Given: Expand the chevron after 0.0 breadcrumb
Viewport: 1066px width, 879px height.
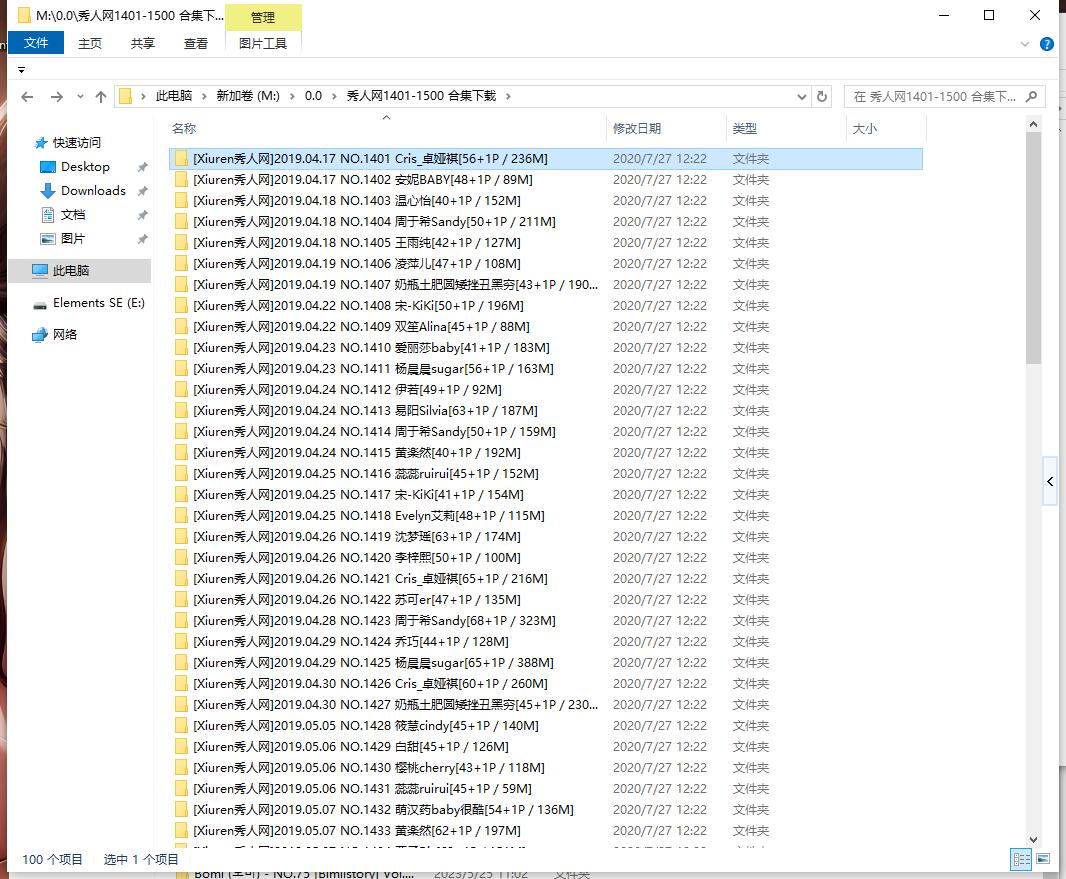Looking at the screenshot, I should (x=334, y=97).
